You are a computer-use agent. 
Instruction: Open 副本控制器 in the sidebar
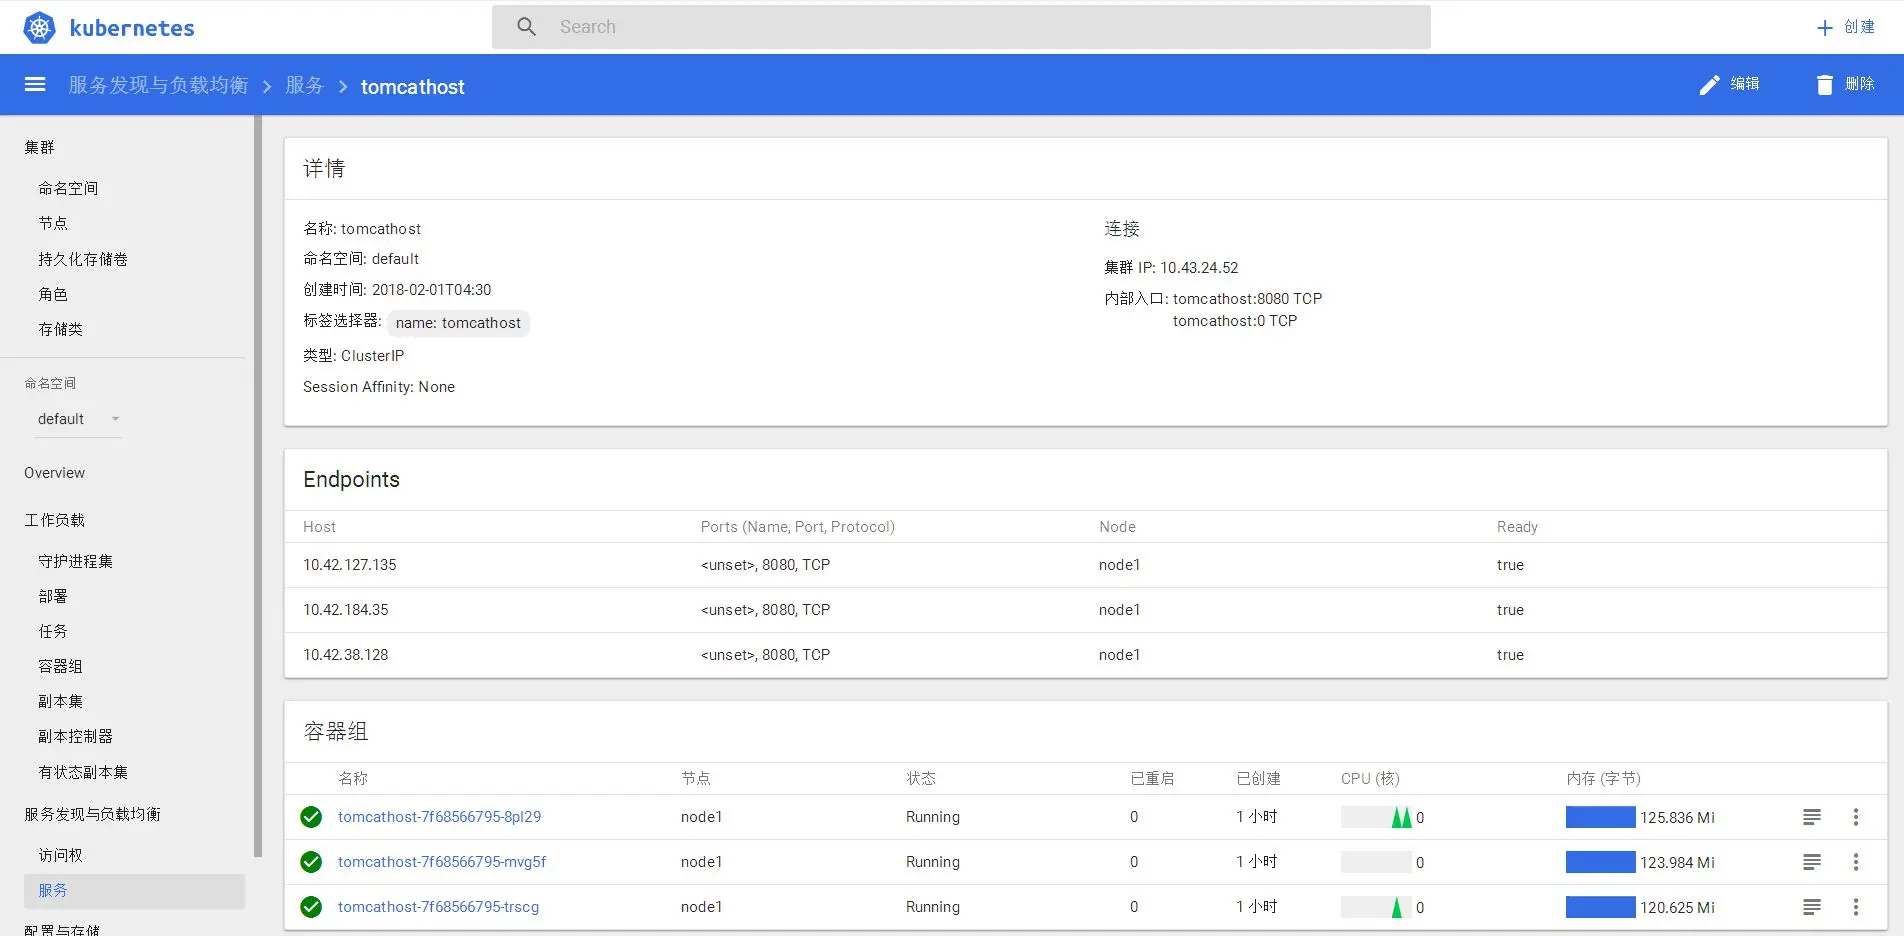point(75,736)
